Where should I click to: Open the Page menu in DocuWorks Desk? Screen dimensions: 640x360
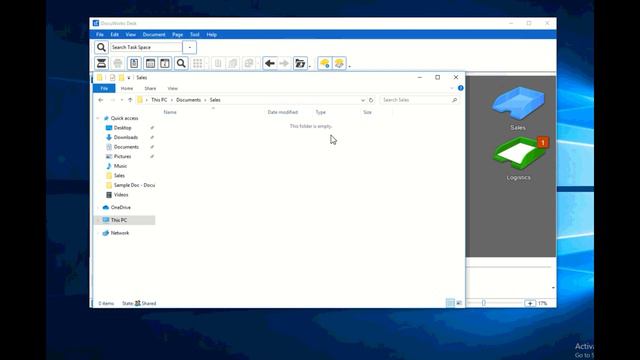[178, 35]
